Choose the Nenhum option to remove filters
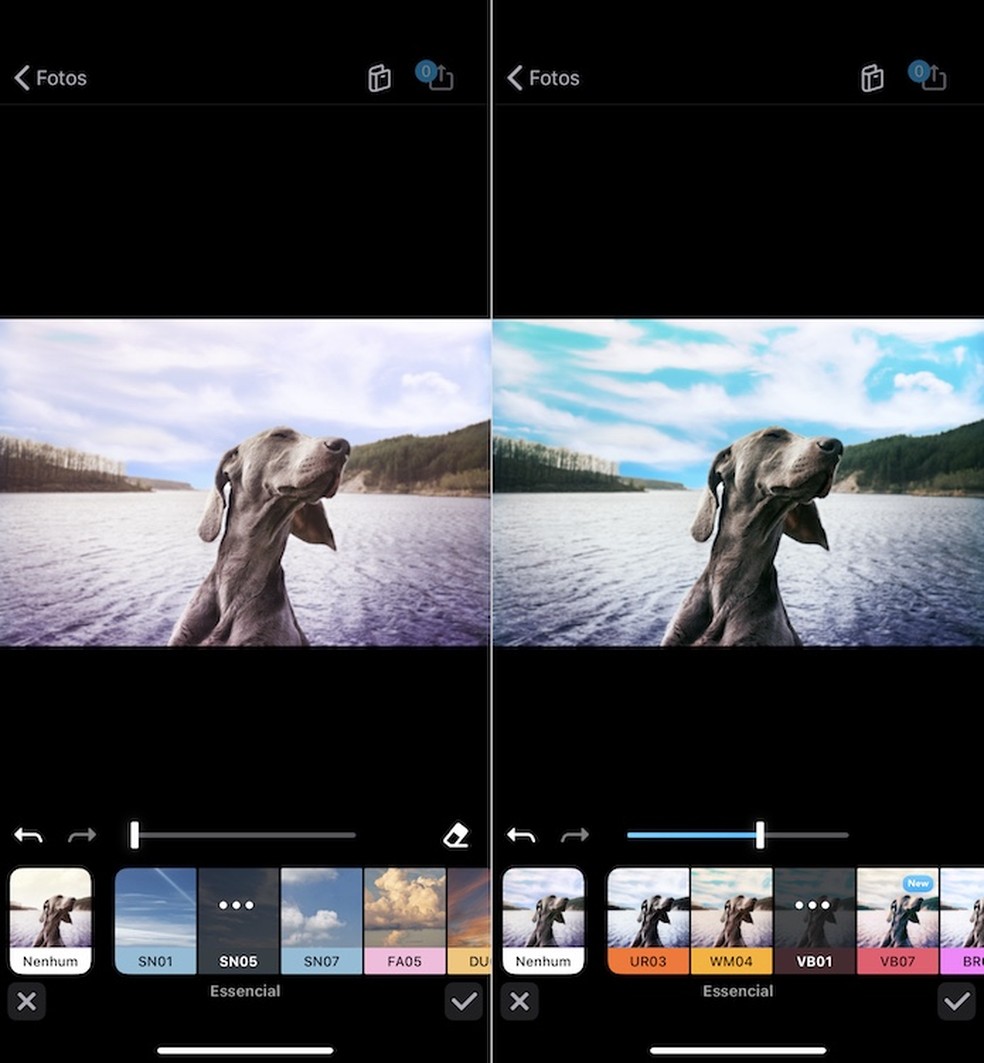984x1063 pixels. click(50, 918)
